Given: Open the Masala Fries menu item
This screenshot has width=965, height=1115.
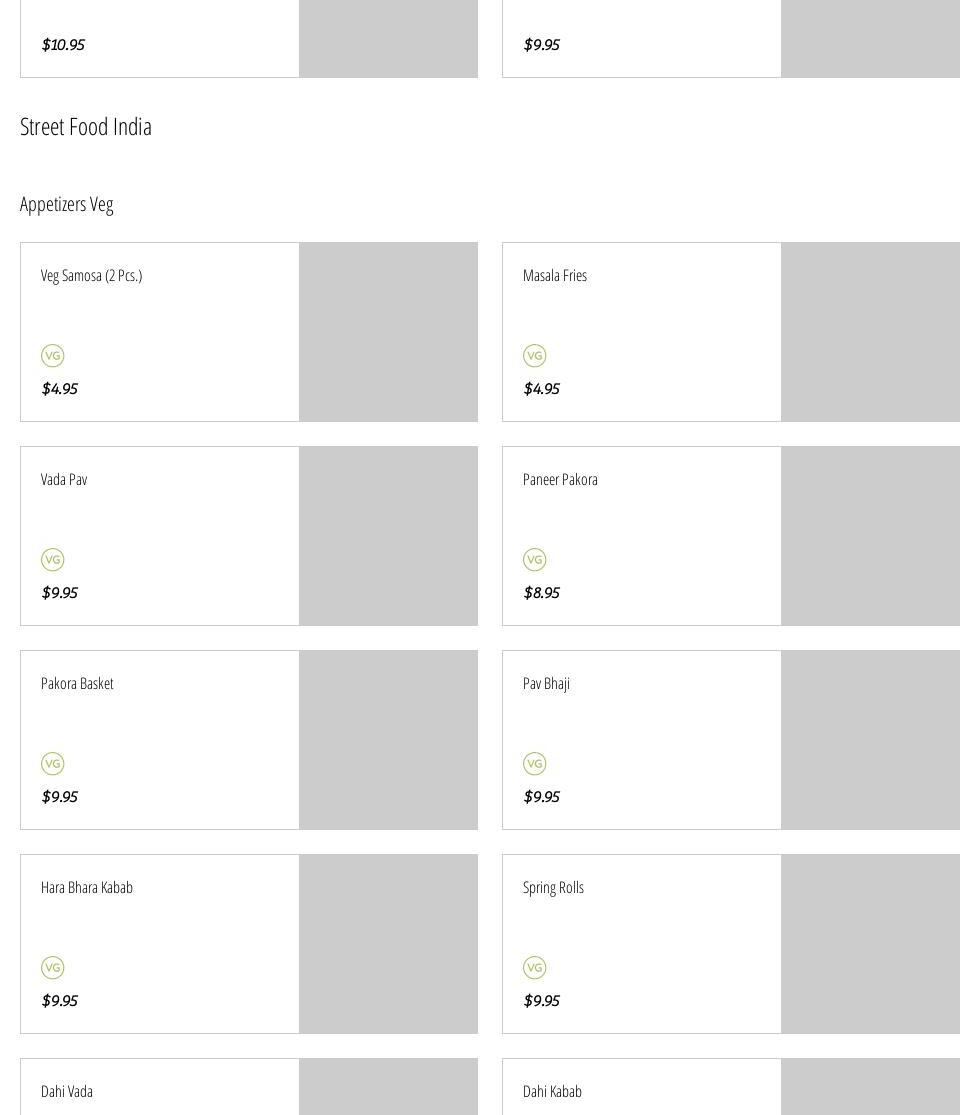Looking at the screenshot, I should (554, 275).
